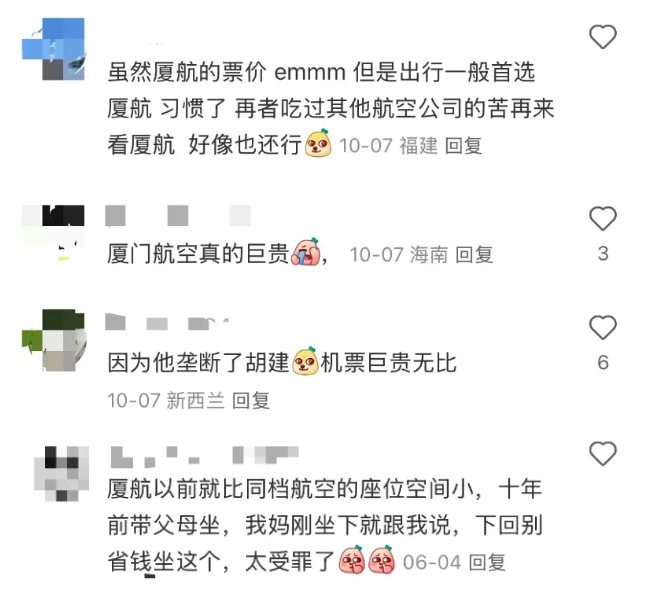The height and width of the screenshot is (590, 648).
Task: Like the 因为他垄断了胡建 comment
Action: [603, 328]
